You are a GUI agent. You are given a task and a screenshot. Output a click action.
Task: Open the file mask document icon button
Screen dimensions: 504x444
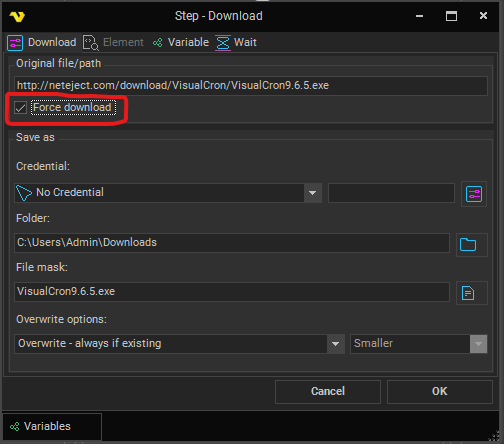point(471,293)
